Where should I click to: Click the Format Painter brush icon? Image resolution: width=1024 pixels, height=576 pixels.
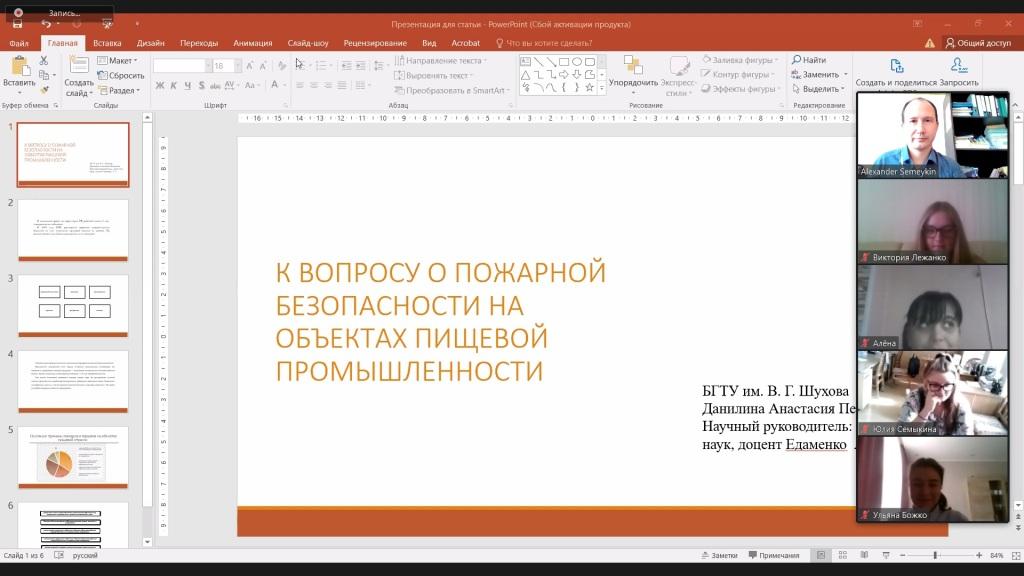(x=44, y=89)
